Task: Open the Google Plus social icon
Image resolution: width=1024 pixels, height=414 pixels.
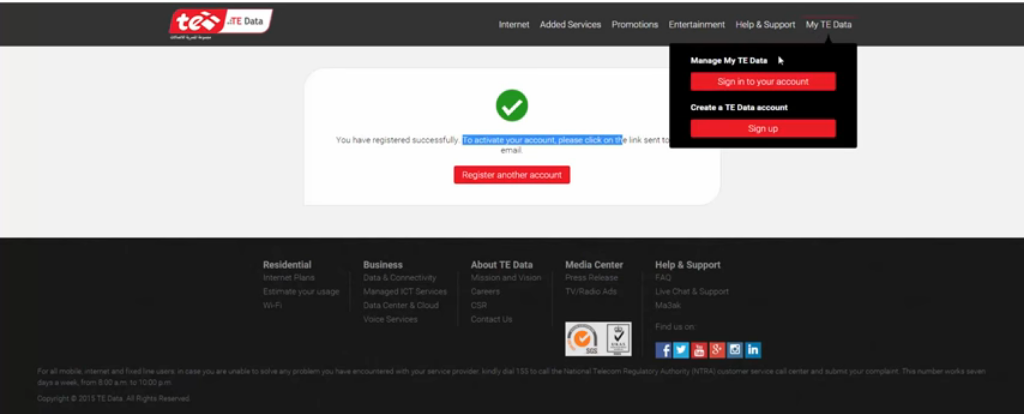Action: pos(717,350)
